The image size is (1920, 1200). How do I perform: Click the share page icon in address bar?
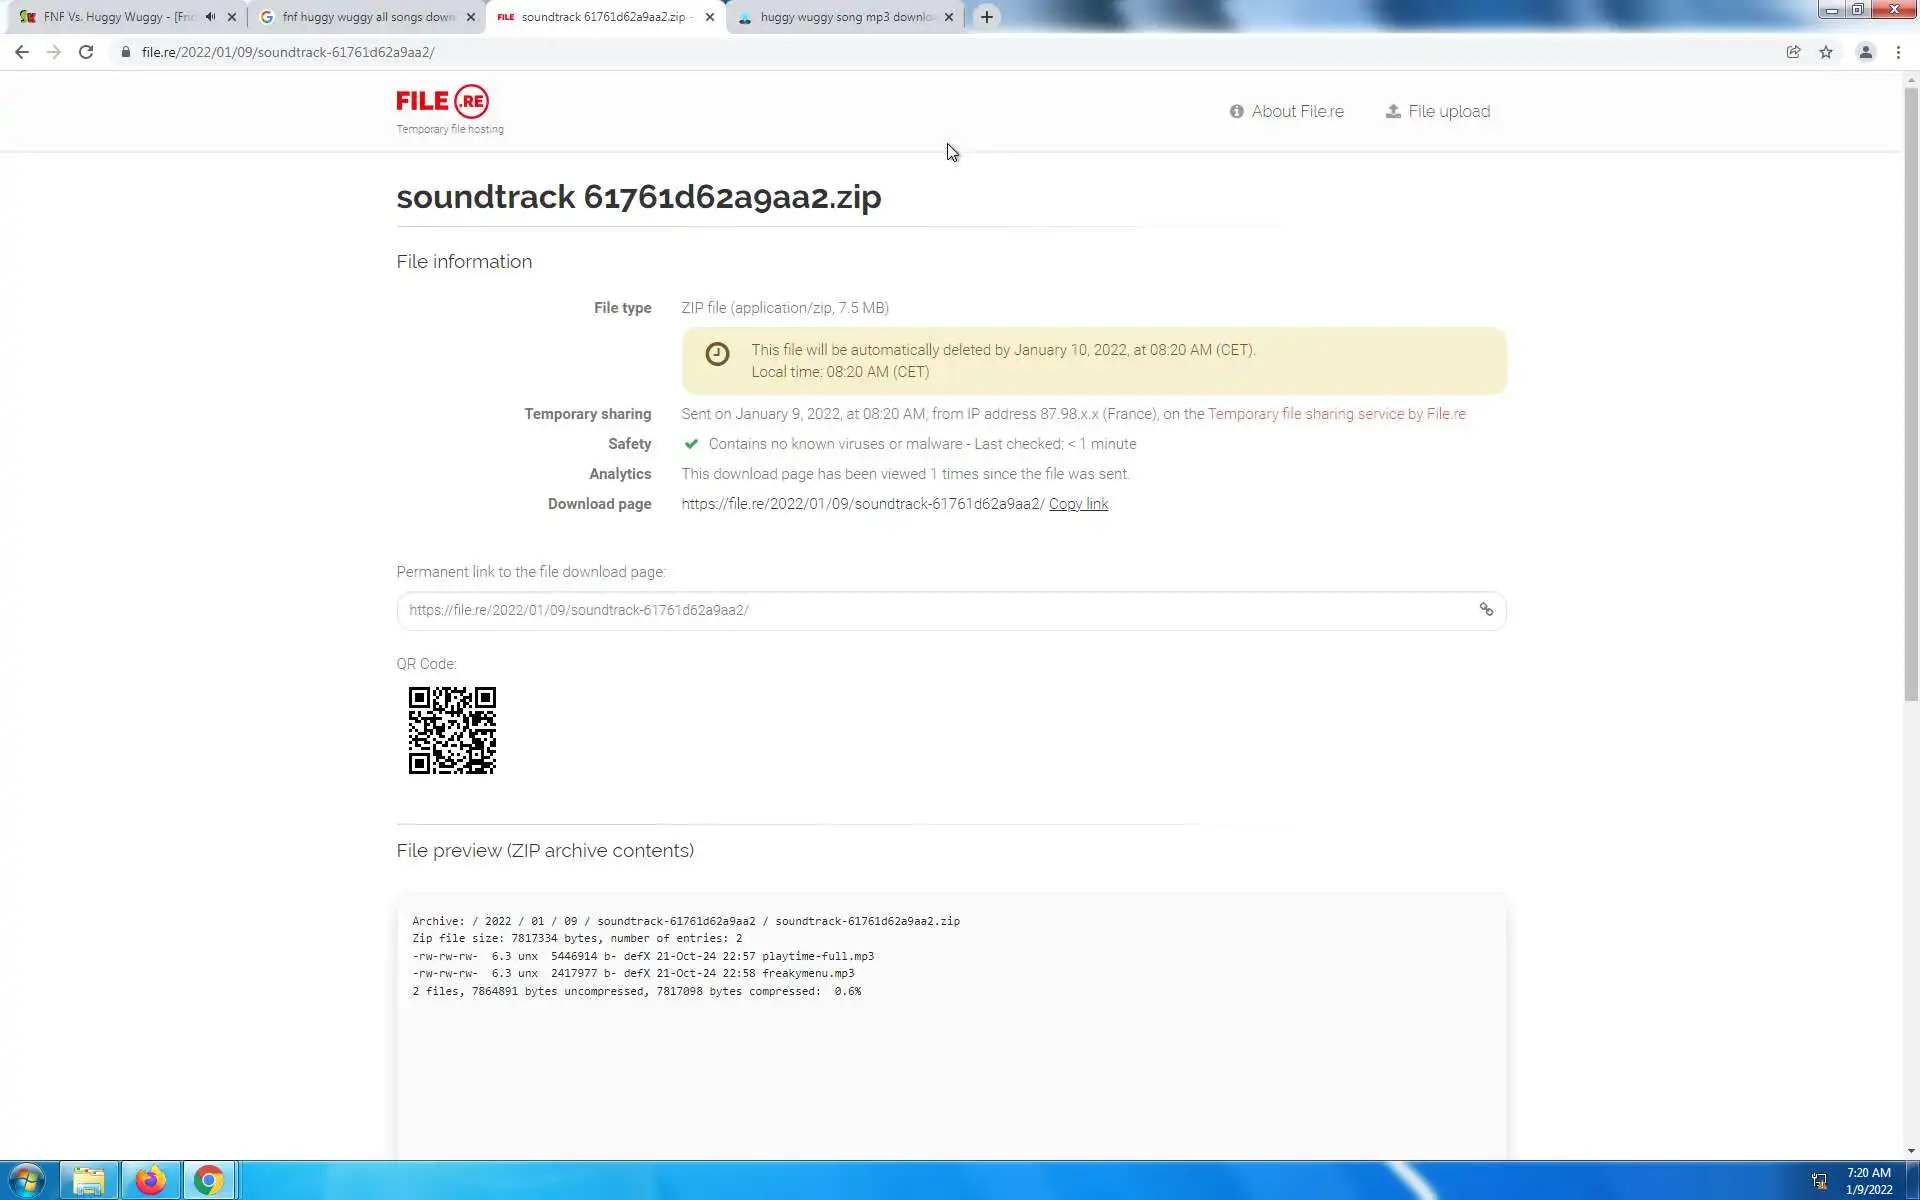(1793, 52)
